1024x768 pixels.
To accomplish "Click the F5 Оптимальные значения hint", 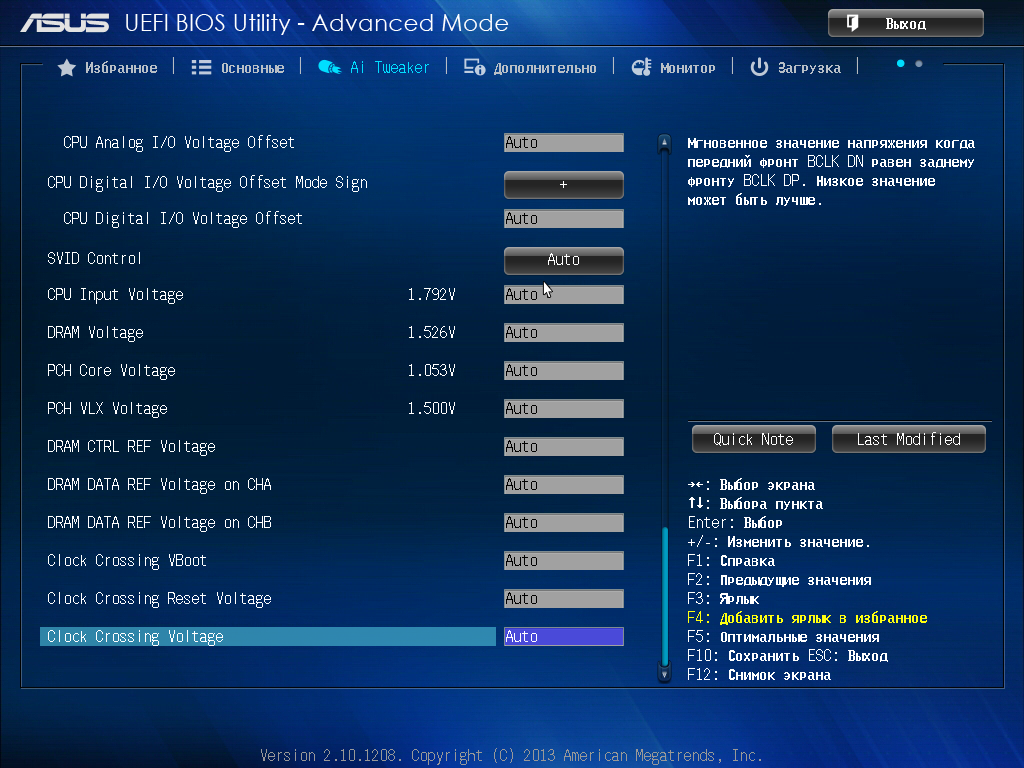I will click(x=783, y=637).
